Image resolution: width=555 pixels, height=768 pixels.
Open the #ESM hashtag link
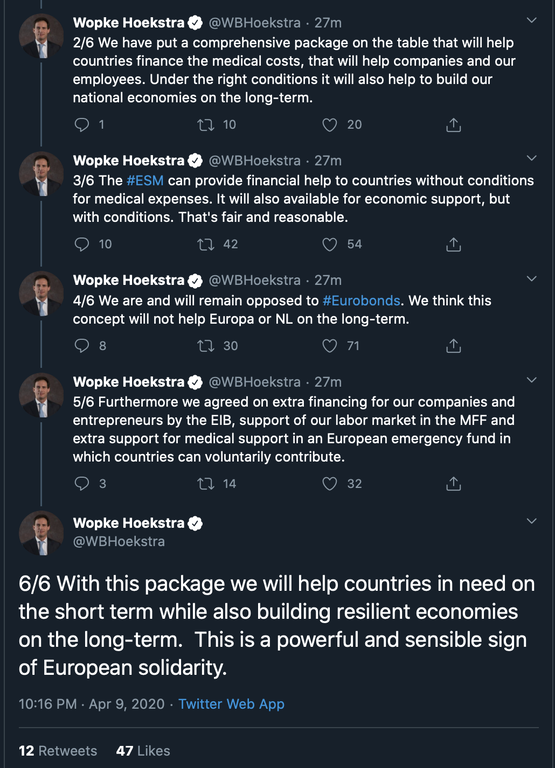[145, 181]
